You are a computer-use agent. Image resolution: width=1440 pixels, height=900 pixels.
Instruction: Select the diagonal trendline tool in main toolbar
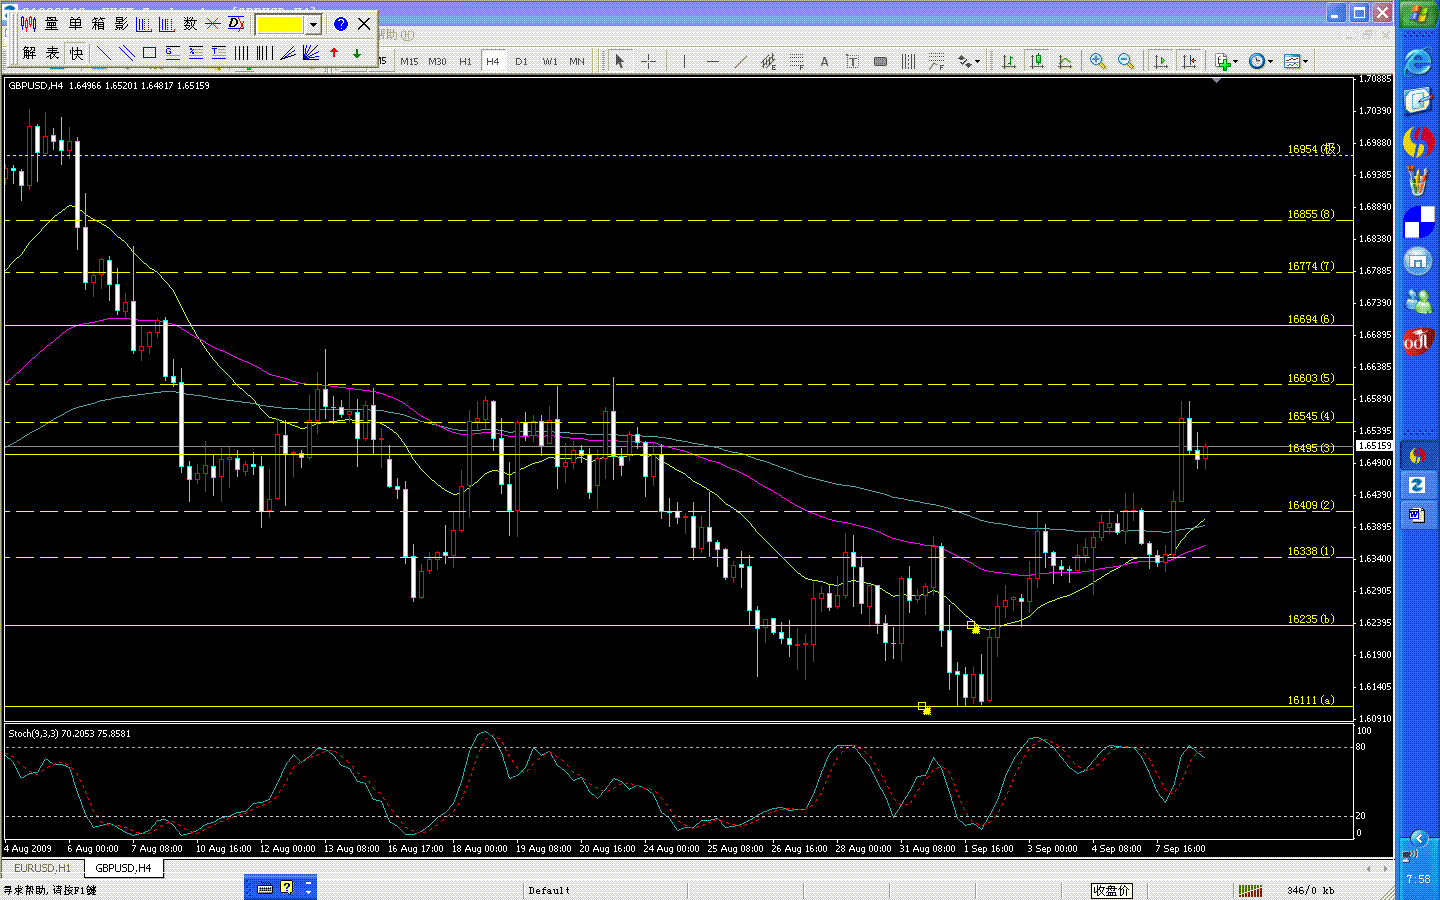[740, 61]
